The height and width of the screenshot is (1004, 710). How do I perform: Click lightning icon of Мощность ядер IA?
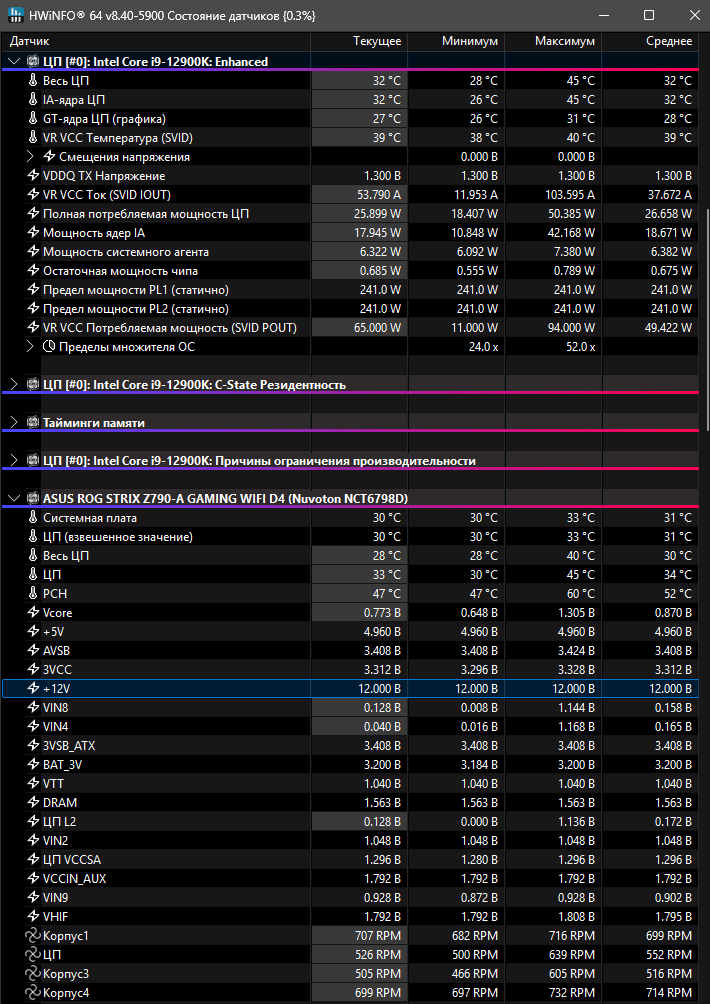33,233
